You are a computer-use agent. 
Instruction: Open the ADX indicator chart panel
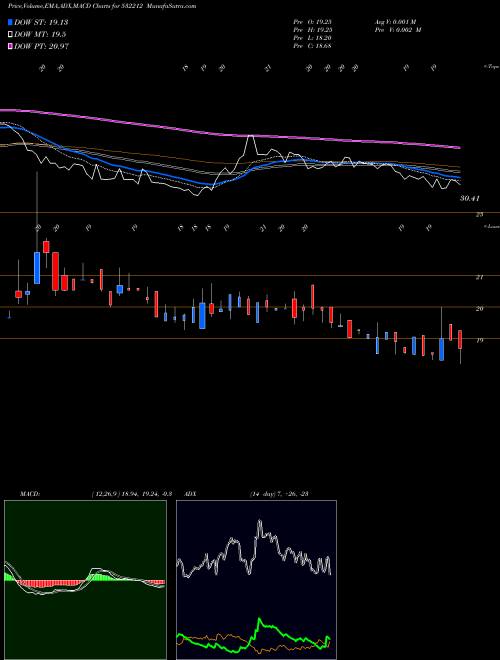(x=256, y=580)
